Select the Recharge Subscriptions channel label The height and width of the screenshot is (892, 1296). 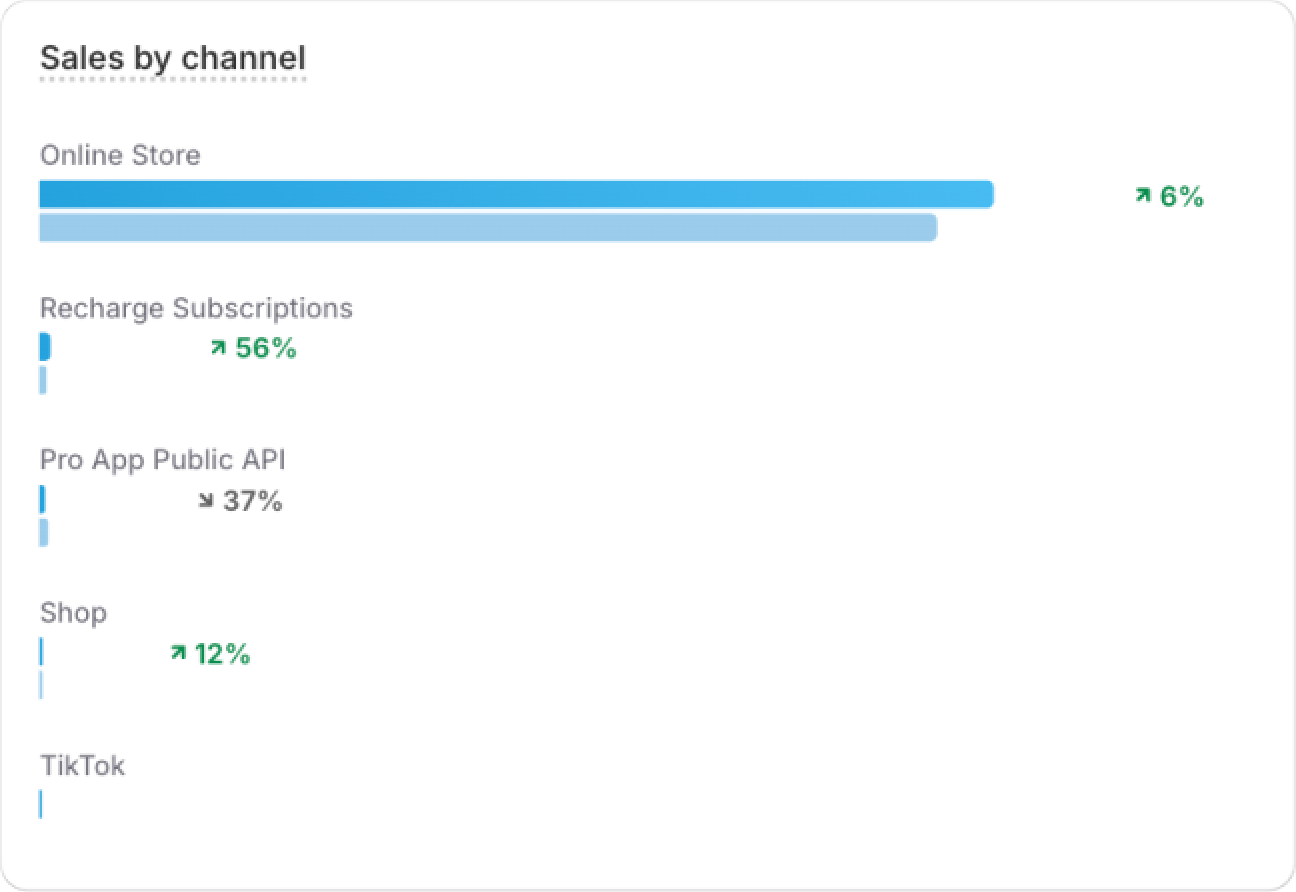196,308
